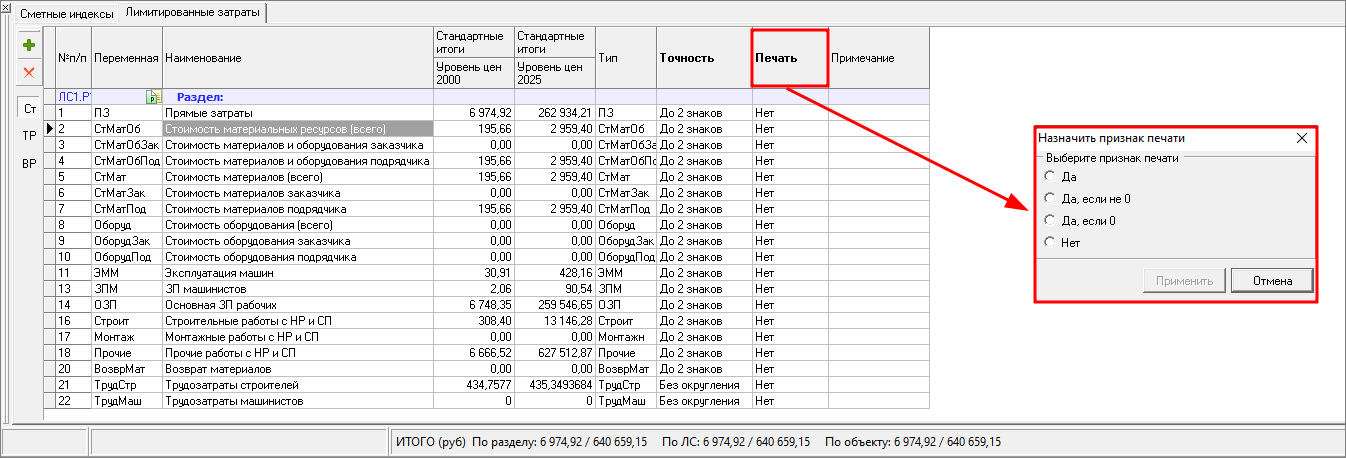The image size is (1346, 458).
Task: Select the Нет radio option
Action: coord(1049,242)
